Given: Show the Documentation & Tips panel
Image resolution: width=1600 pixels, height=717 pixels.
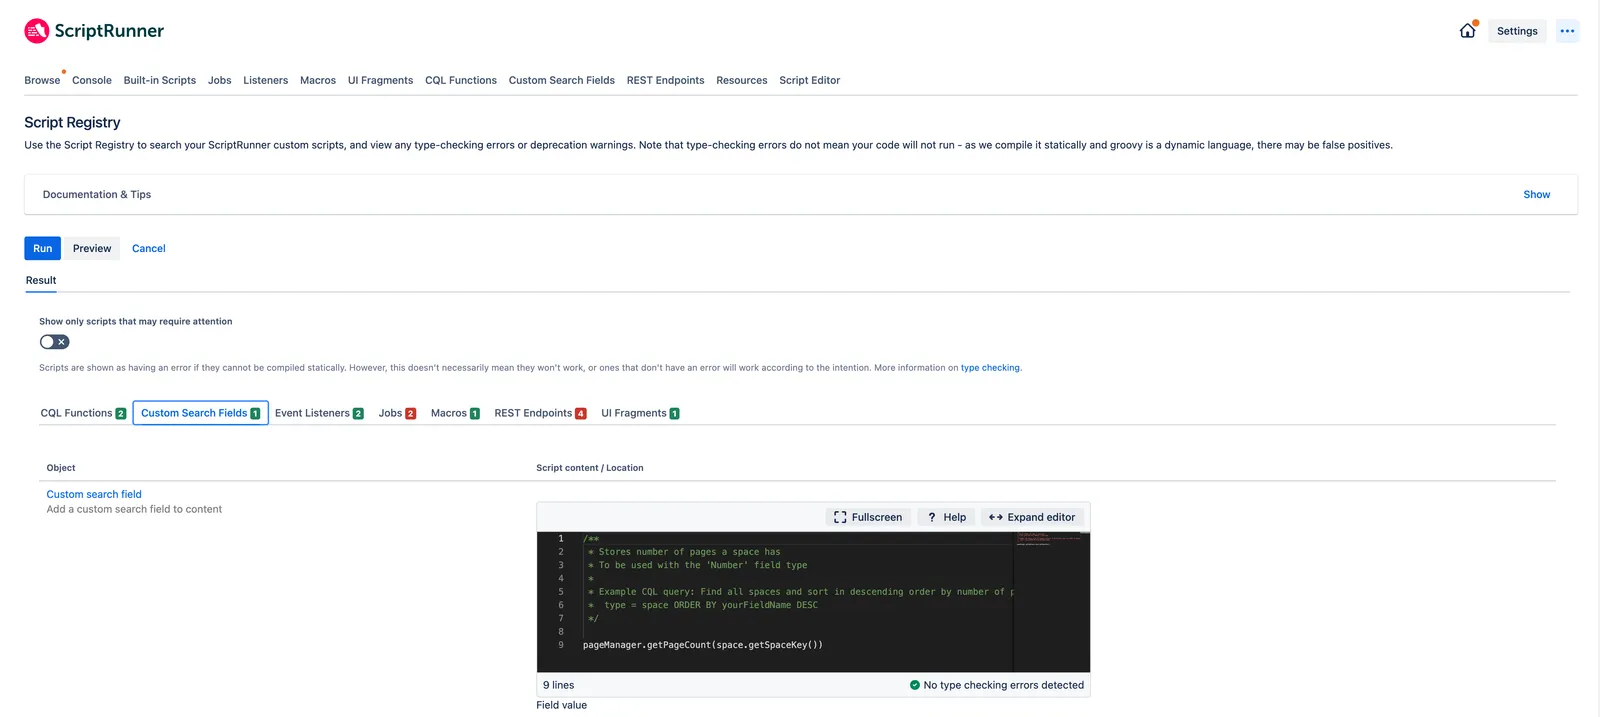Looking at the screenshot, I should (1536, 194).
